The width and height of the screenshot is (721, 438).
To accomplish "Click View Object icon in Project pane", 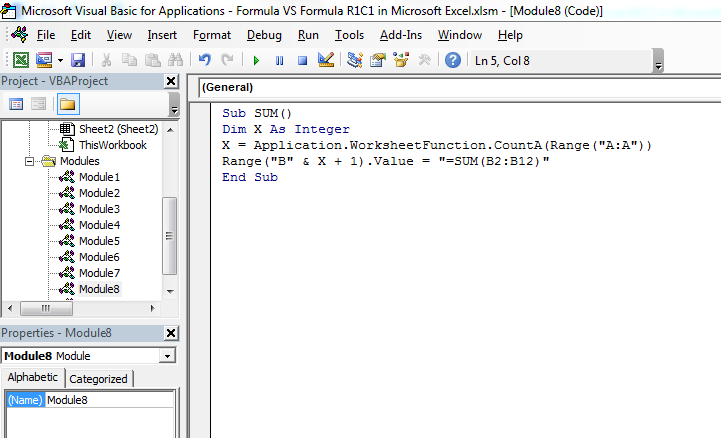I will point(39,104).
